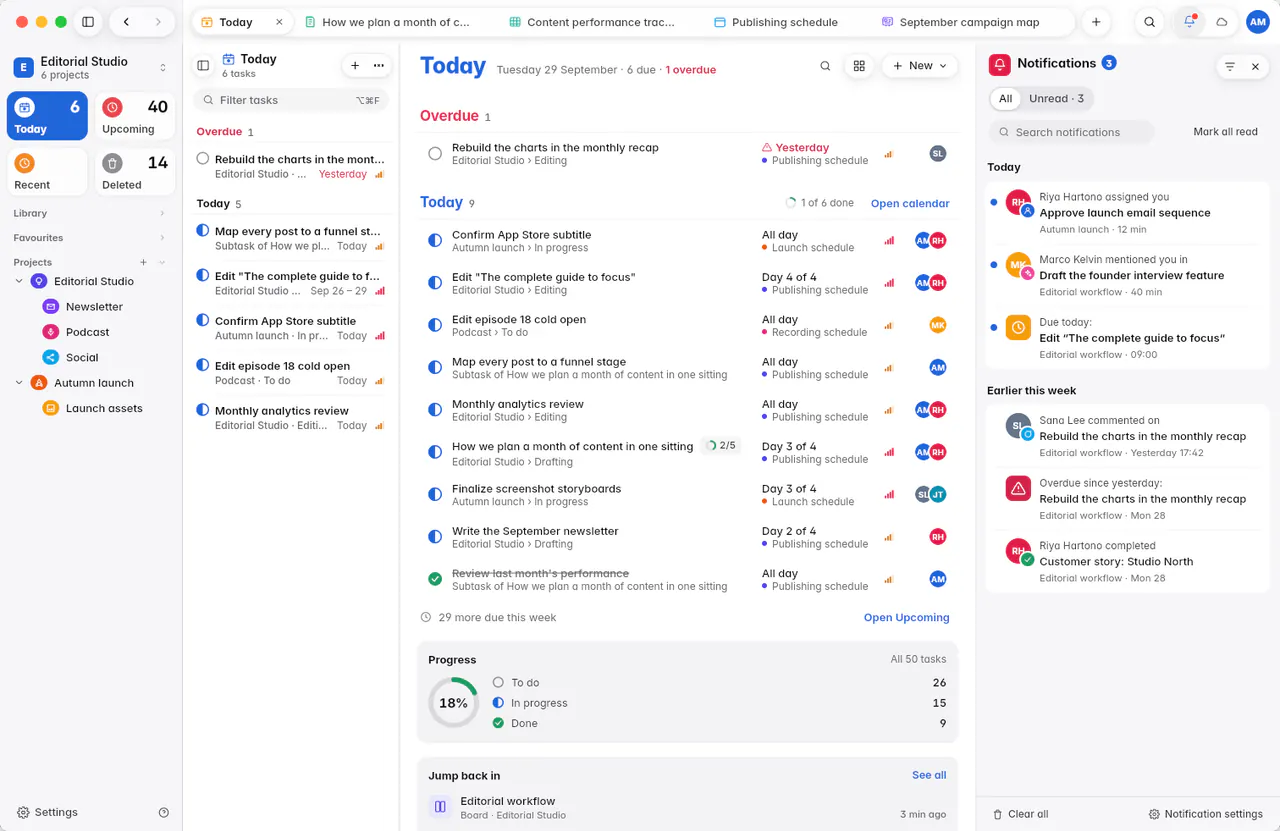
Task: Toggle the sidebar icon in title bar
Action: (88, 22)
